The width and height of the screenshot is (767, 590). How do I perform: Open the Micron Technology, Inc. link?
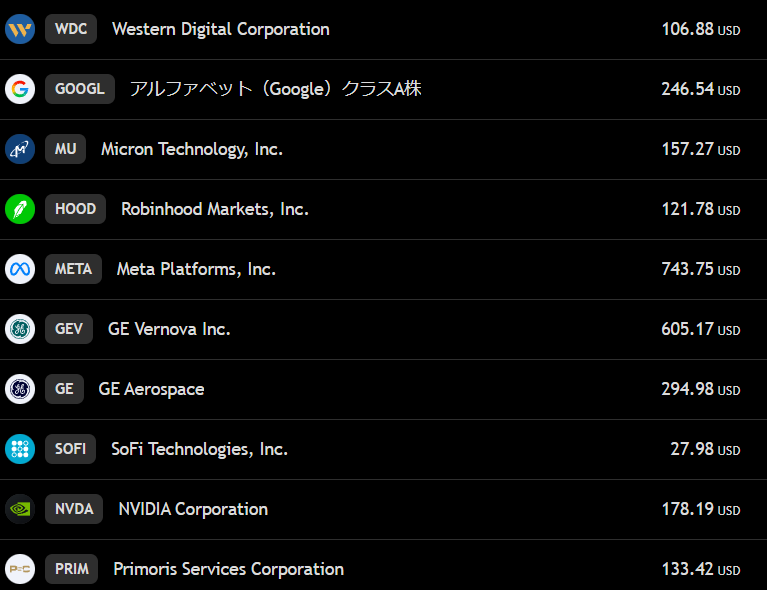click(x=192, y=149)
